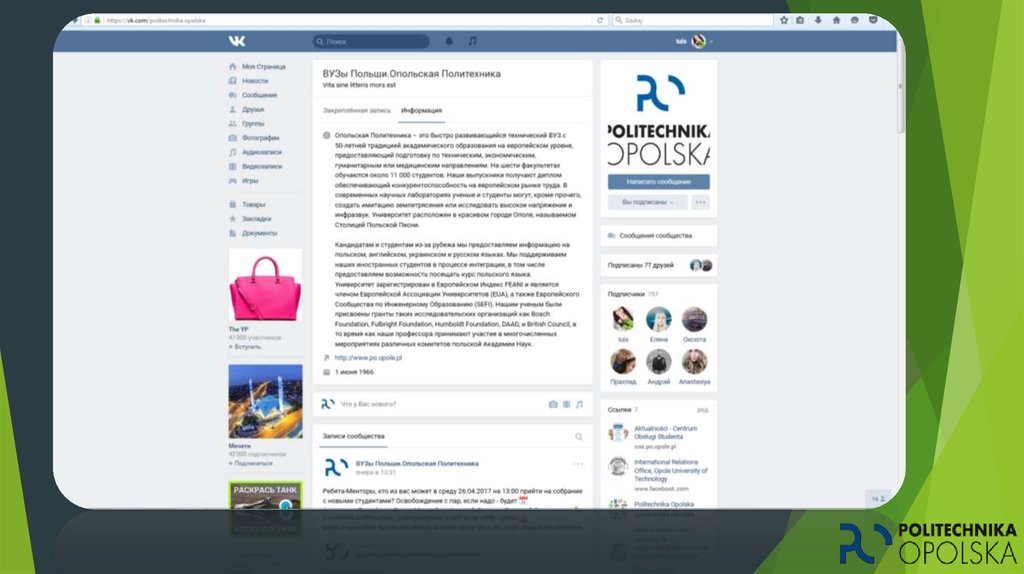Attach a photo with the camera icon
Viewport: 1024px width, 574px height.
[552, 404]
